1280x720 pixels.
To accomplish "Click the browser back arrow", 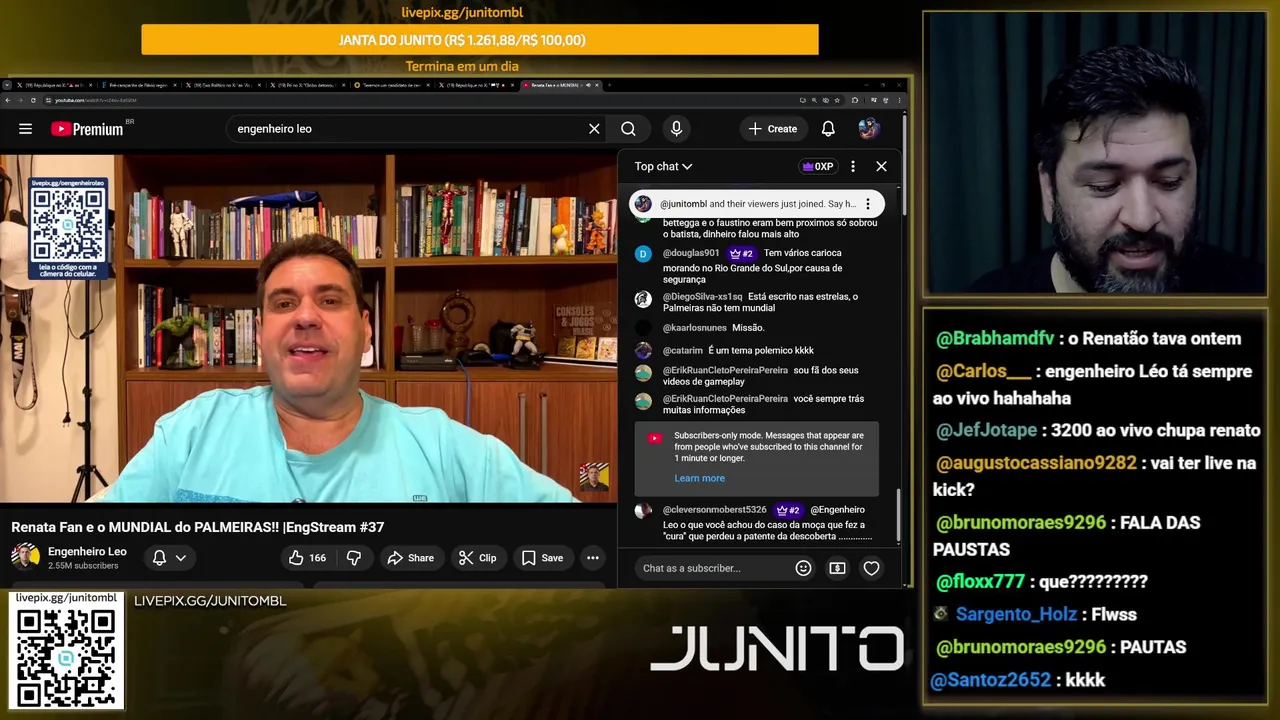I will coord(8,100).
